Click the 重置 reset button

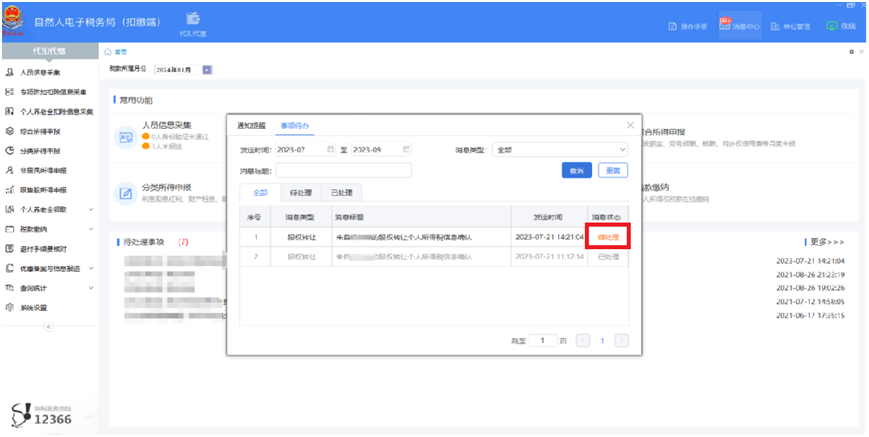pyautogui.click(x=613, y=171)
